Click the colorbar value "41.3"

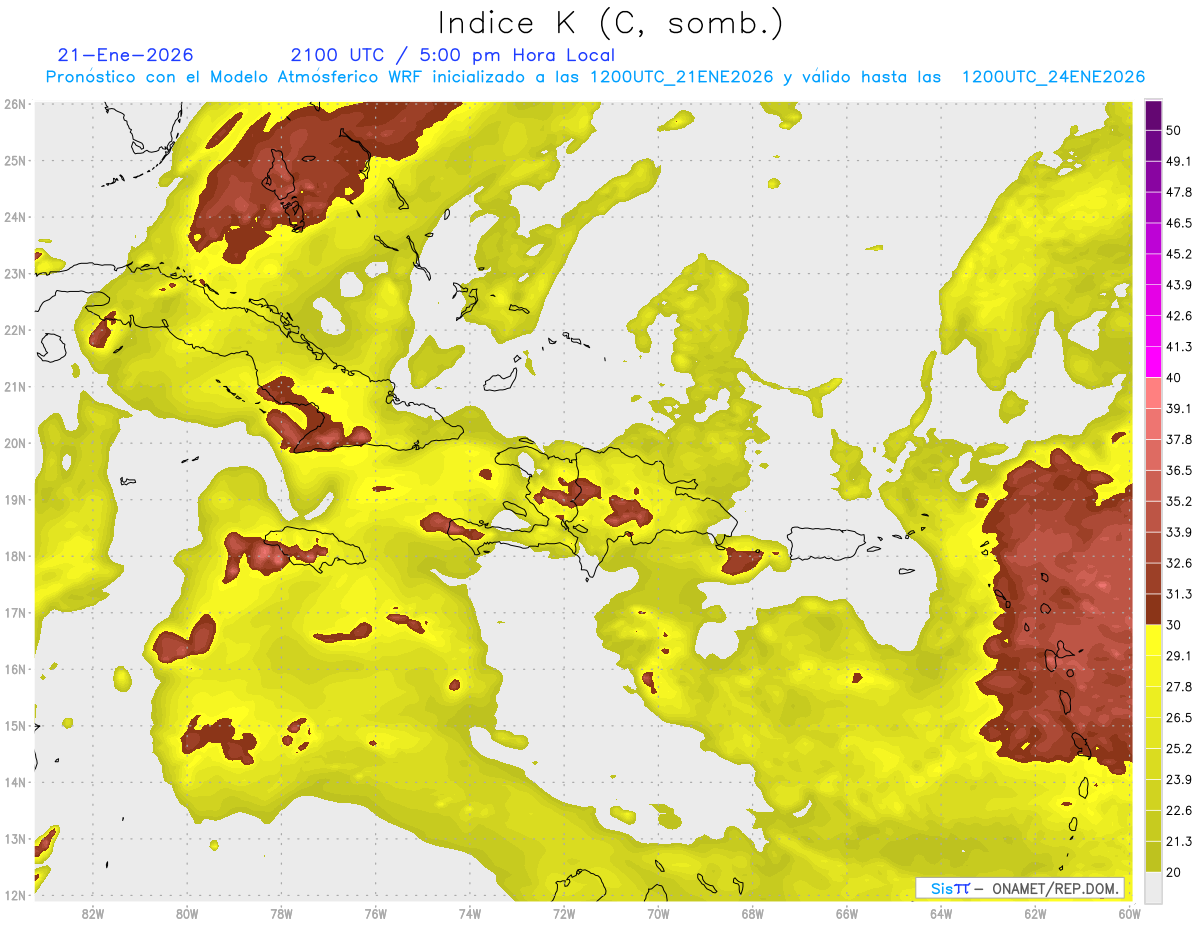(x=1178, y=347)
